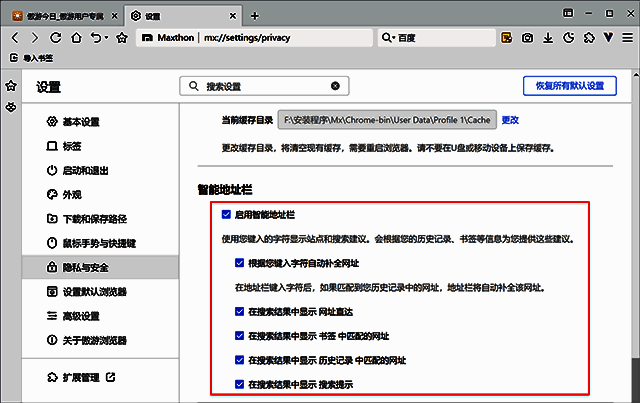Clear the settings search field with the X icon
Viewport: 640px width, 403px height.
coord(335,86)
